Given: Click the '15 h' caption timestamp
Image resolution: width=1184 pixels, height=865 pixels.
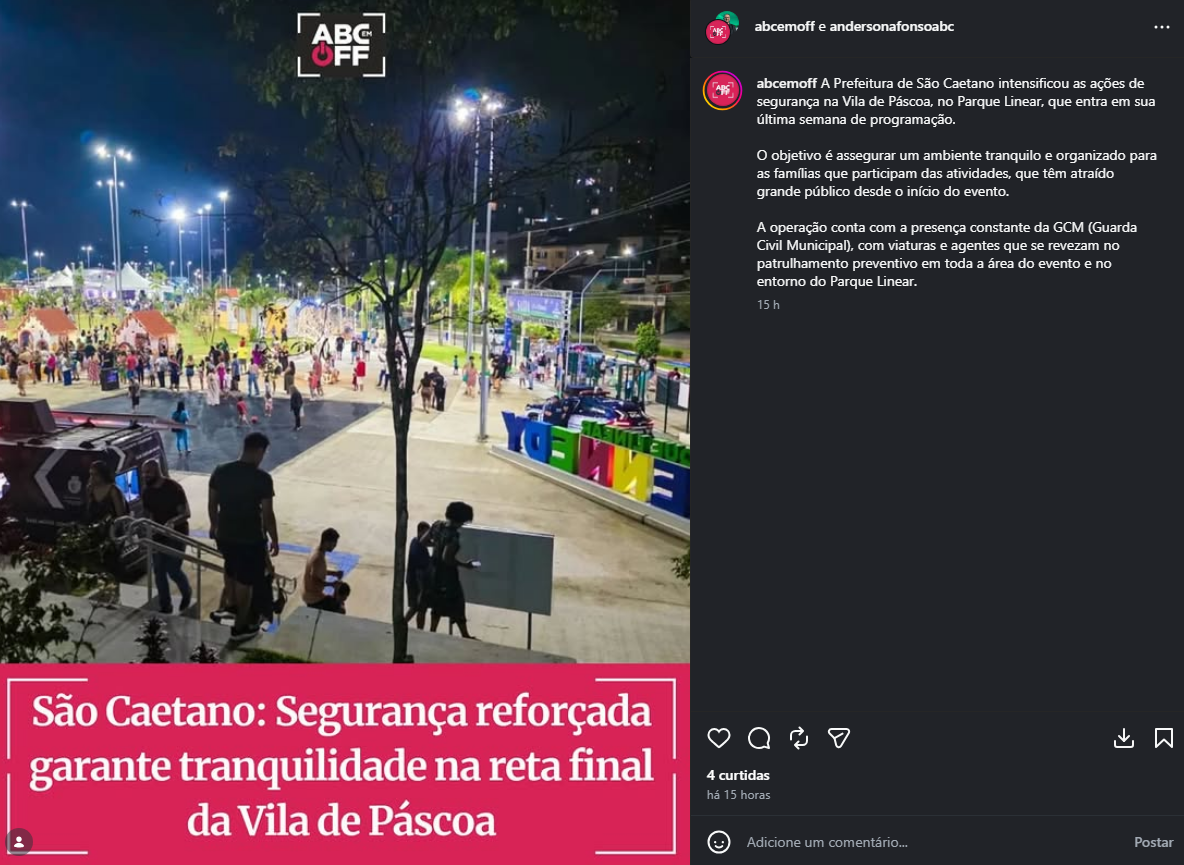Looking at the screenshot, I should (768, 304).
